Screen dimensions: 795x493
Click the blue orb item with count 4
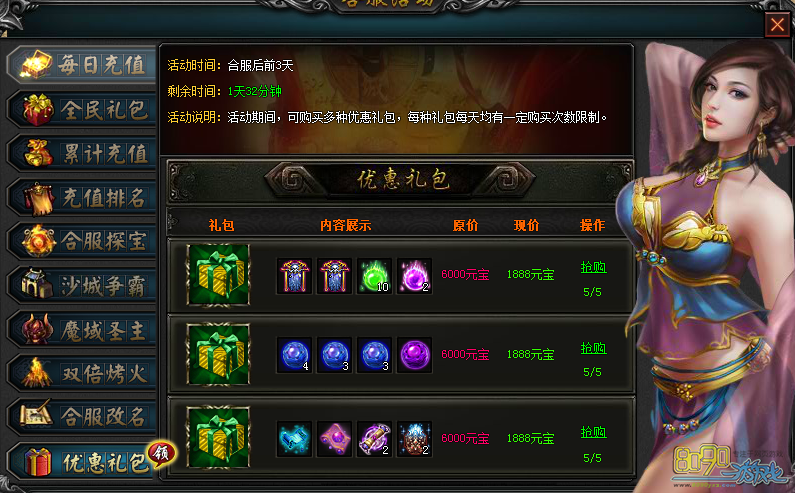294,355
